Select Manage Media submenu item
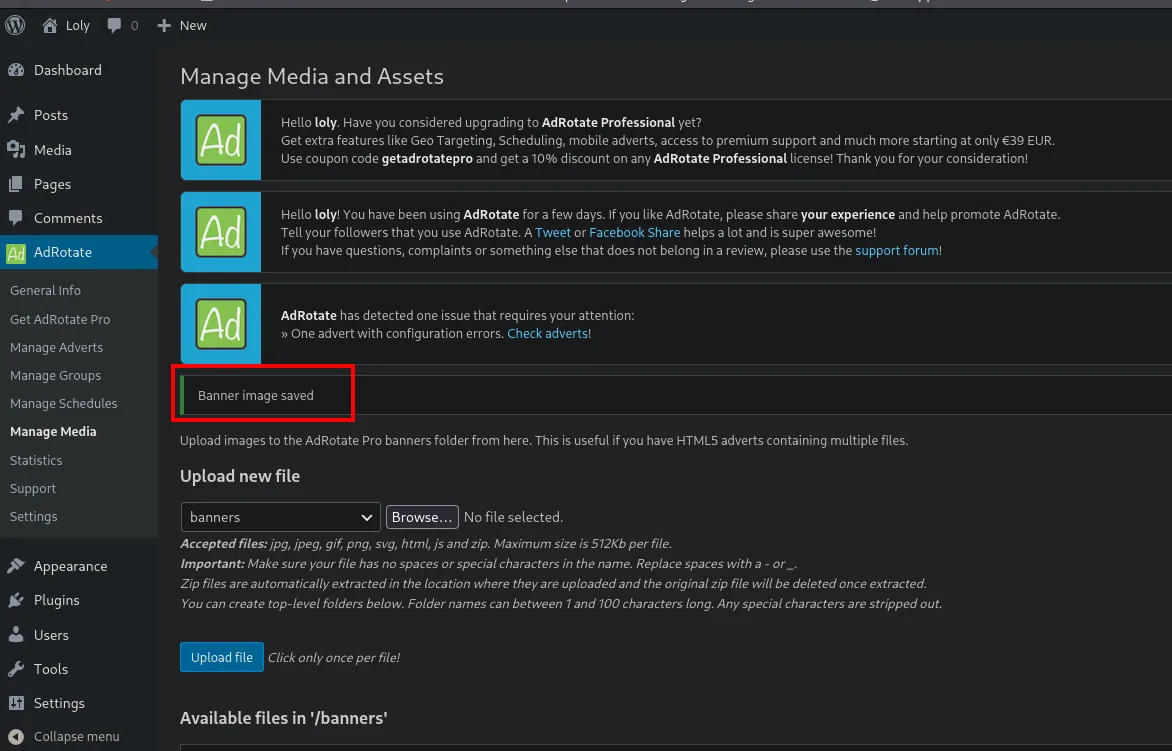This screenshot has width=1172, height=751. click(53, 431)
